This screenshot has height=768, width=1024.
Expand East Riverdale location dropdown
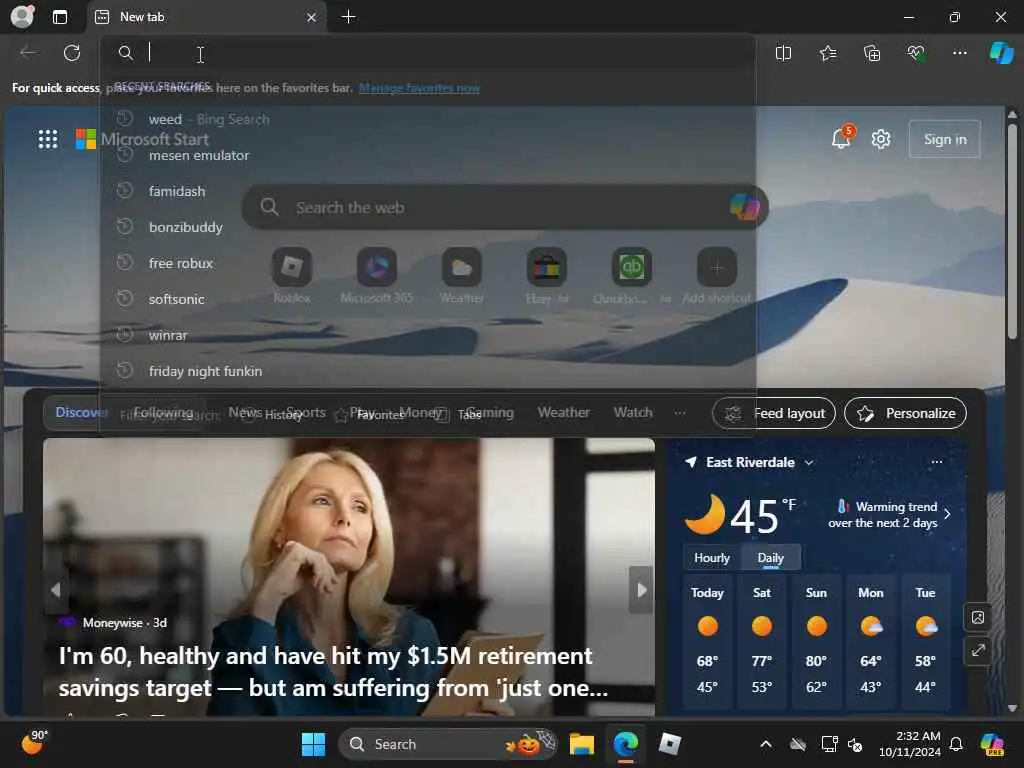(809, 462)
